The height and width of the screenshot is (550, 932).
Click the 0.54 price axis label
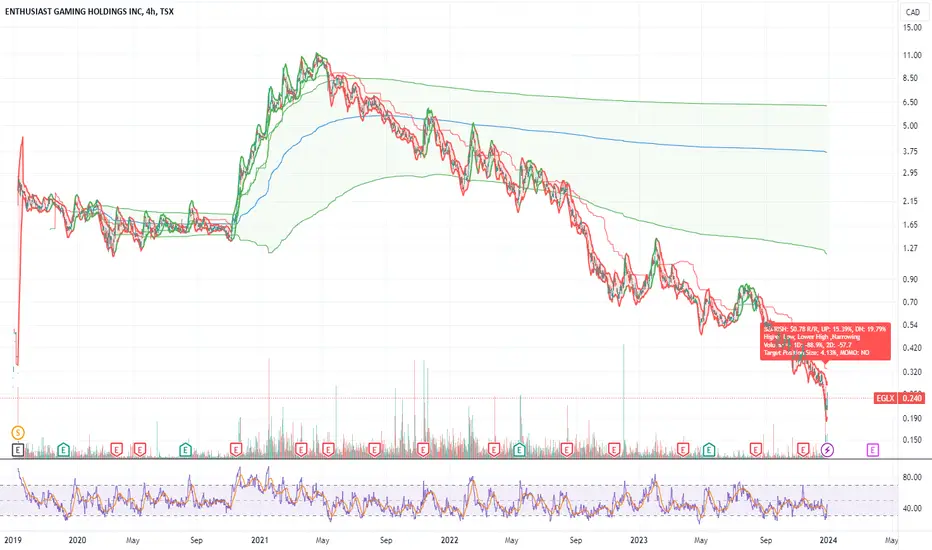[x=910, y=325]
